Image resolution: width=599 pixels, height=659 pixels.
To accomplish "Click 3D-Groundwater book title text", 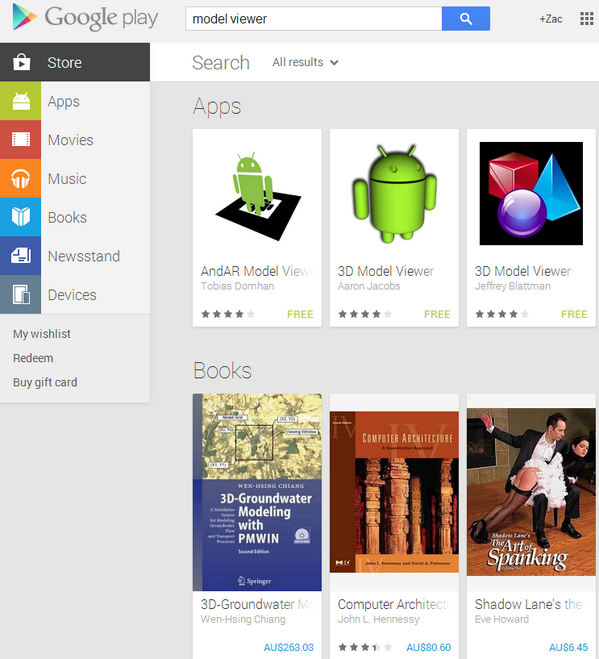I will [257, 604].
